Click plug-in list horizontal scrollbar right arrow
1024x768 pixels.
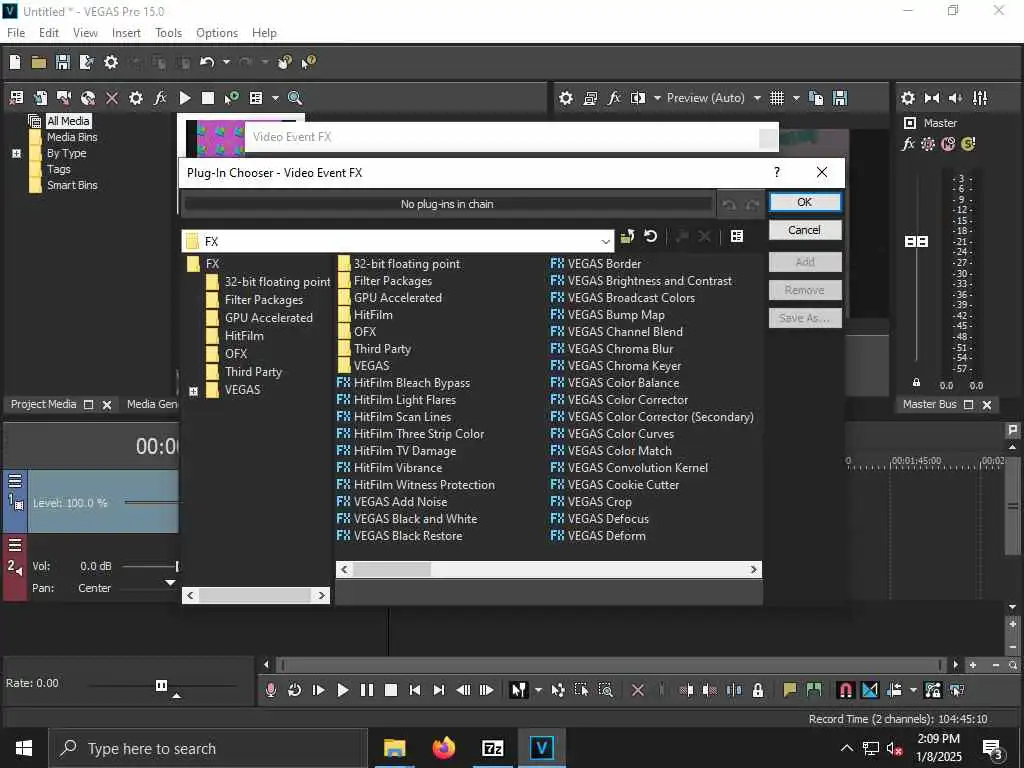click(x=754, y=569)
